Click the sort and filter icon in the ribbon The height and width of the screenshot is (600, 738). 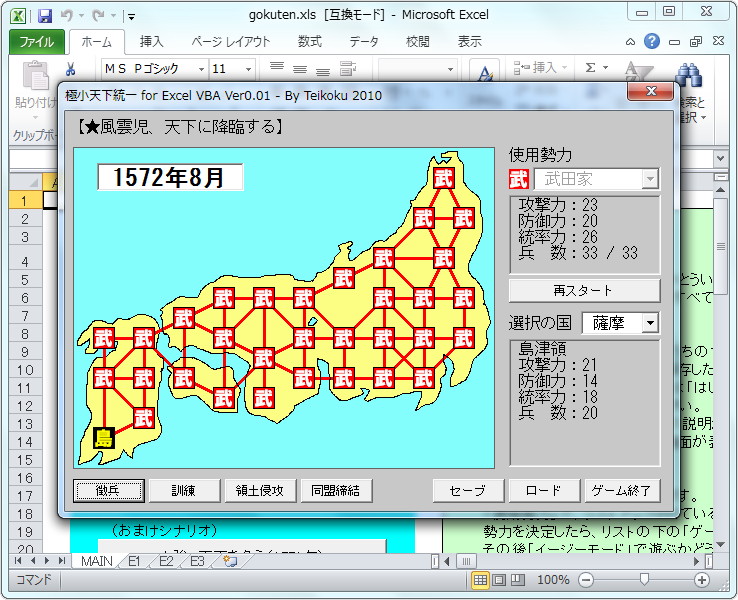(x=638, y=72)
